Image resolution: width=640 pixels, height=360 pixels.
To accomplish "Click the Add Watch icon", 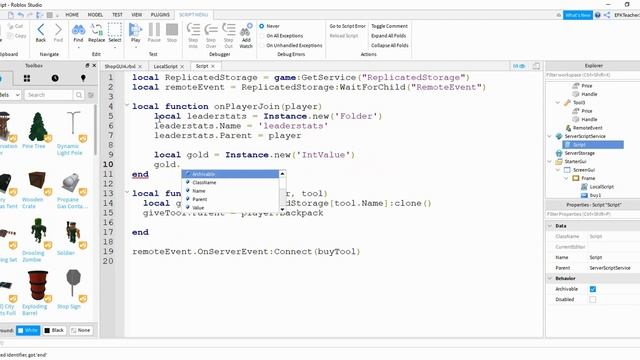I will (246, 30).
